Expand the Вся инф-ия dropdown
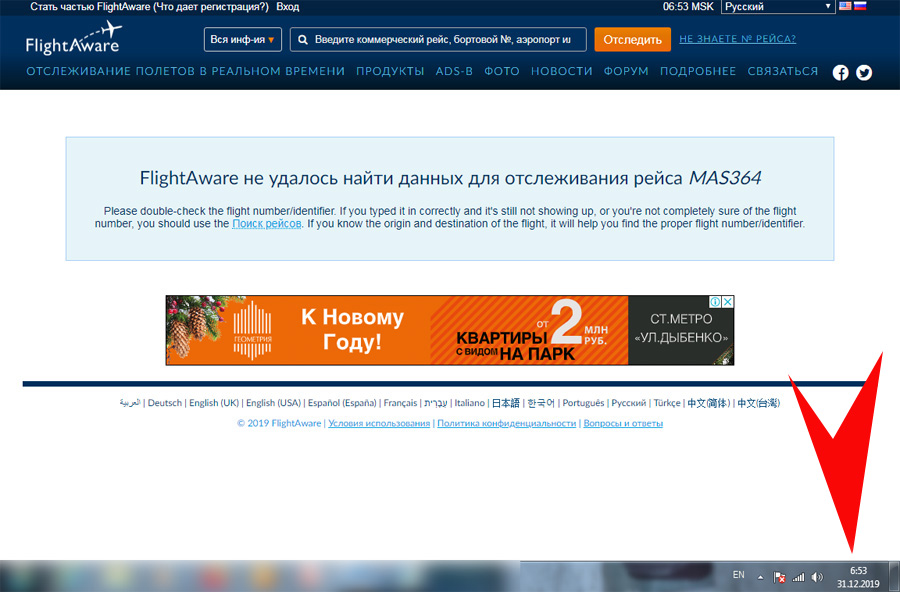The width and height of the screenshot is (900, 592). (242, 40)
